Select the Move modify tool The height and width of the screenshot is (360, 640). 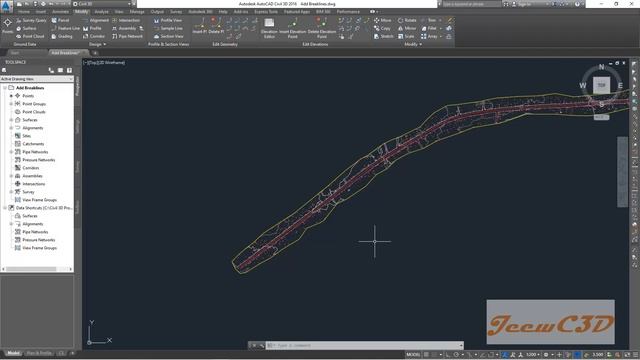382,20
